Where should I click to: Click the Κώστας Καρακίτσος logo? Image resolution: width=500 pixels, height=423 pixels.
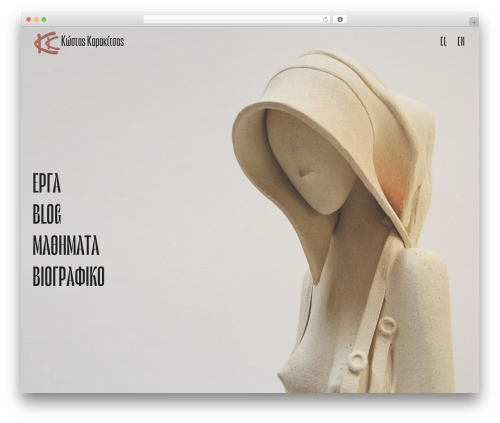[79, 42]
